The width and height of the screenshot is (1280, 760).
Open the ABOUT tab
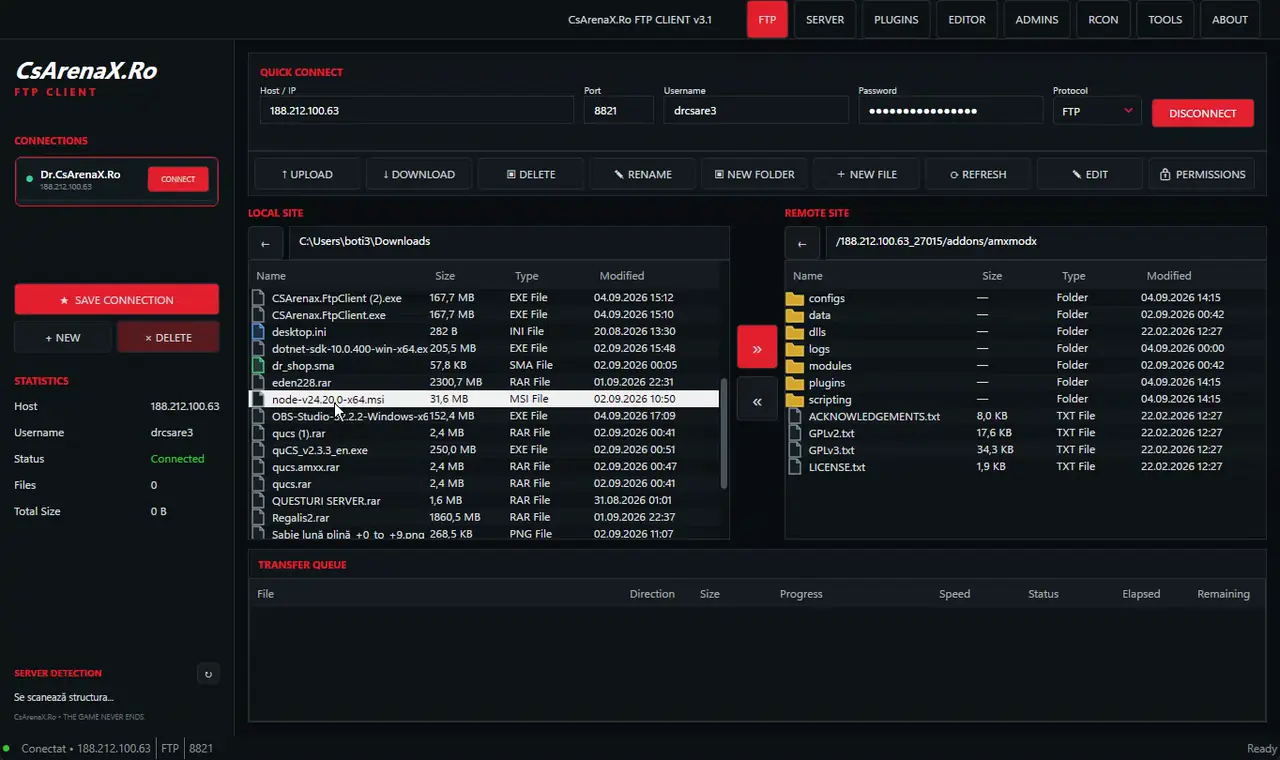[1230, 20]
